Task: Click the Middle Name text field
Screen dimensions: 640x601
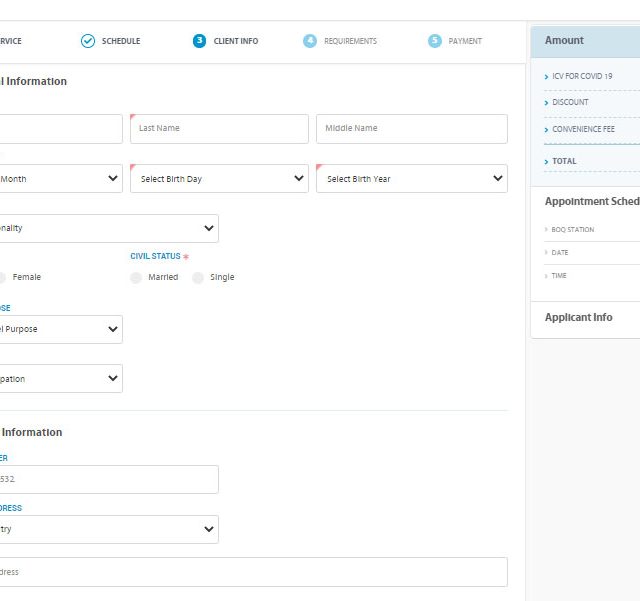Action: (x=411, y=129)
